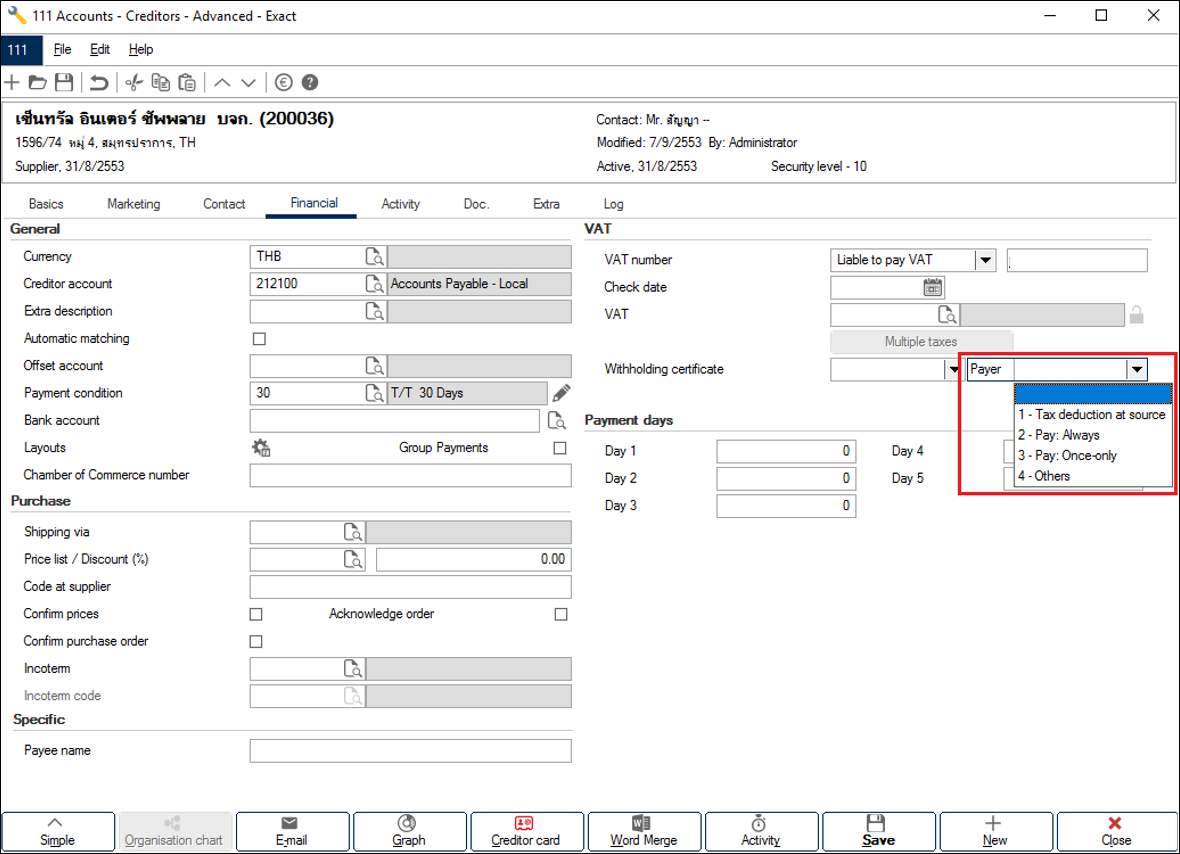Screen dimensions: 1180x854
Task: Switch to the Doc. tab
Action: (476, 204)
